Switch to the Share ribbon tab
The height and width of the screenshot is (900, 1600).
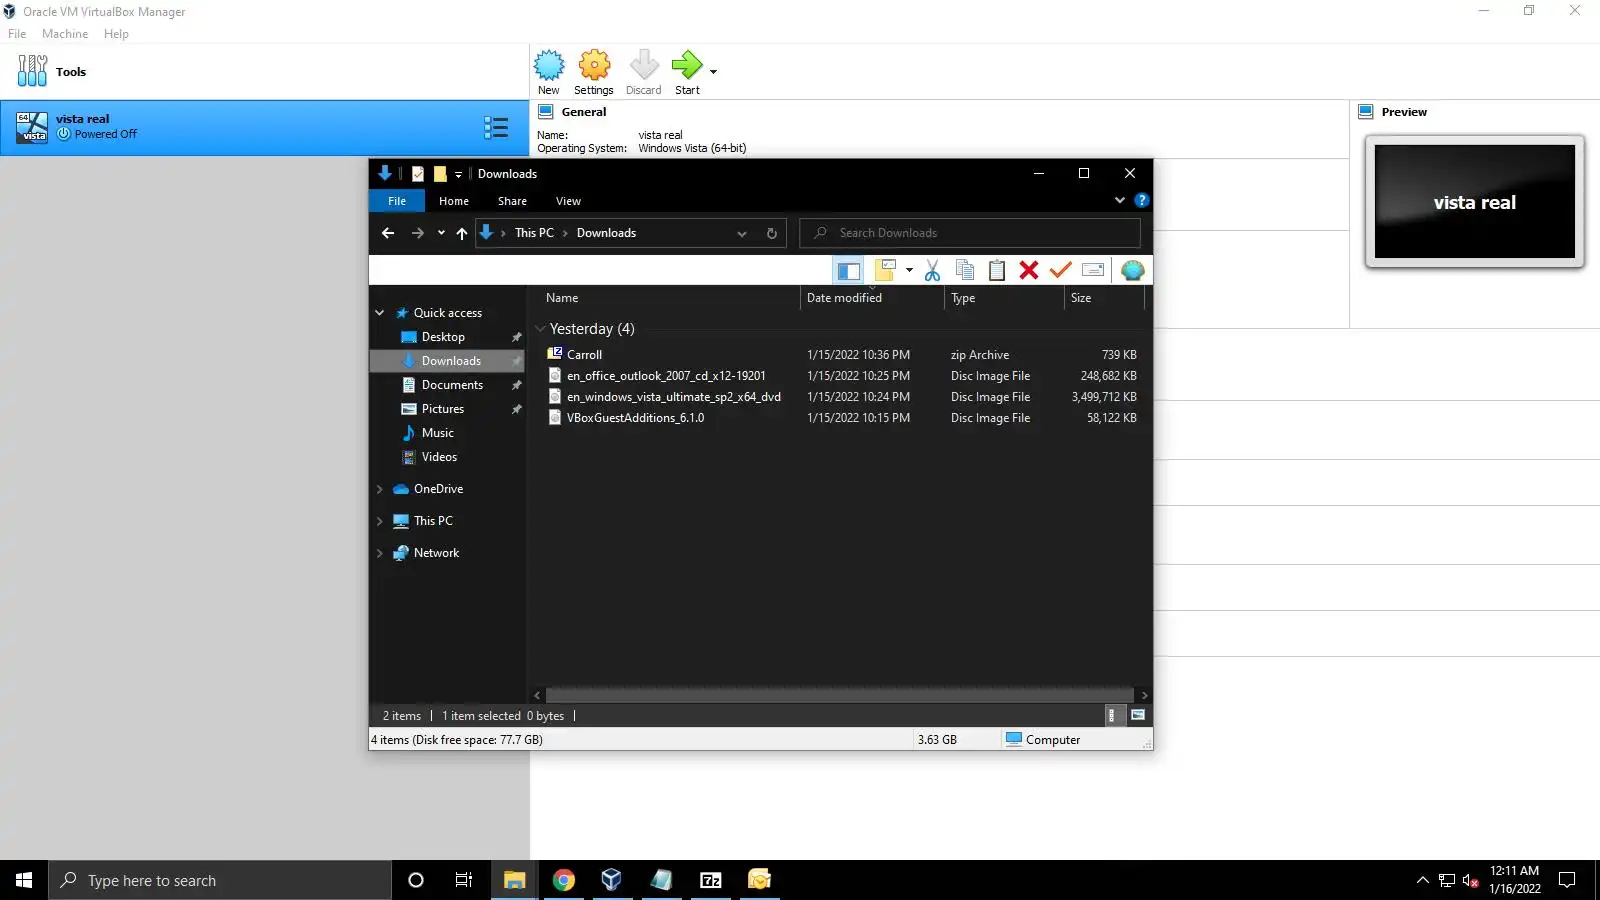(x=512, y=201)
